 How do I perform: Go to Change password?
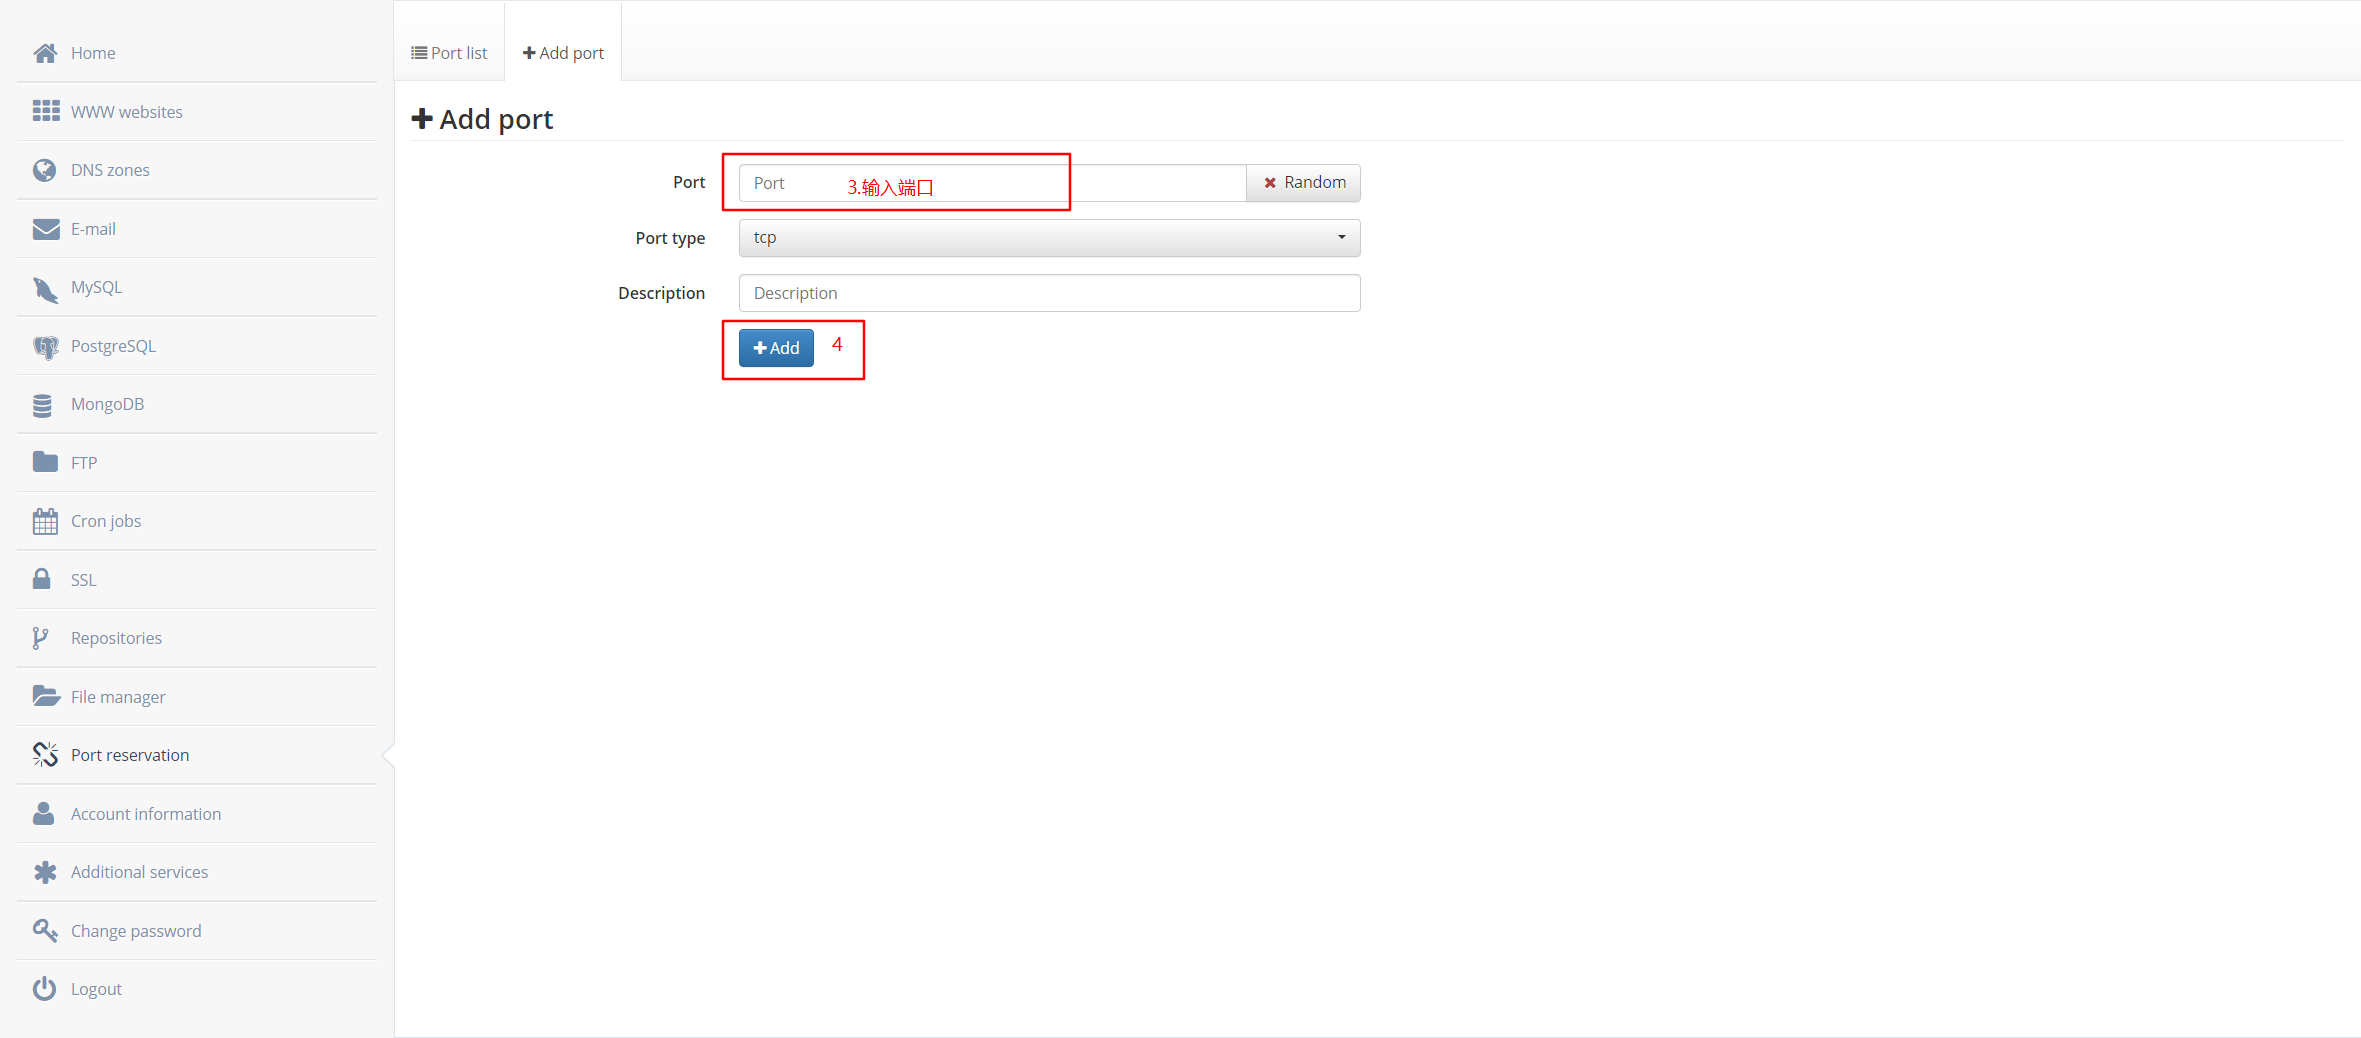click(135, 930)
